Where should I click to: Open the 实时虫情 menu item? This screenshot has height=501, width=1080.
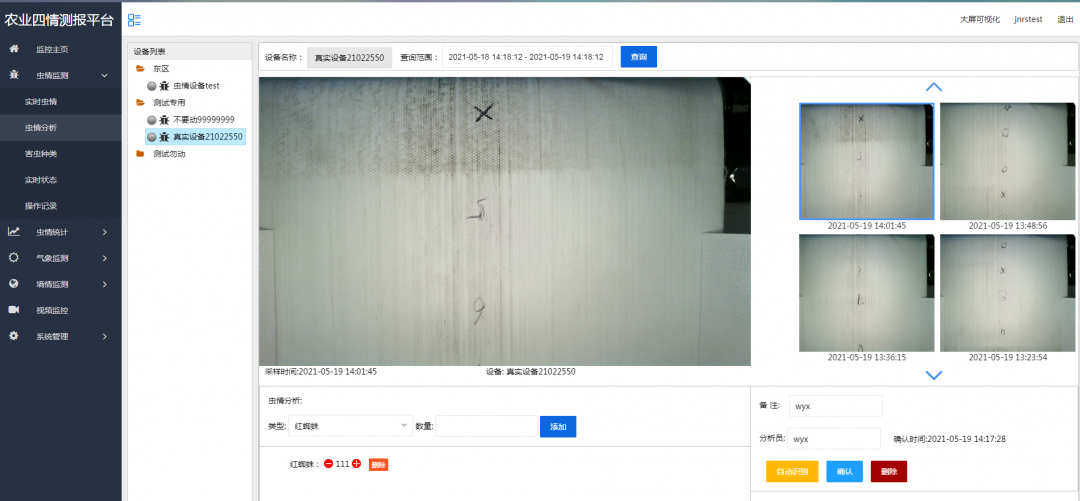(41, 101)
